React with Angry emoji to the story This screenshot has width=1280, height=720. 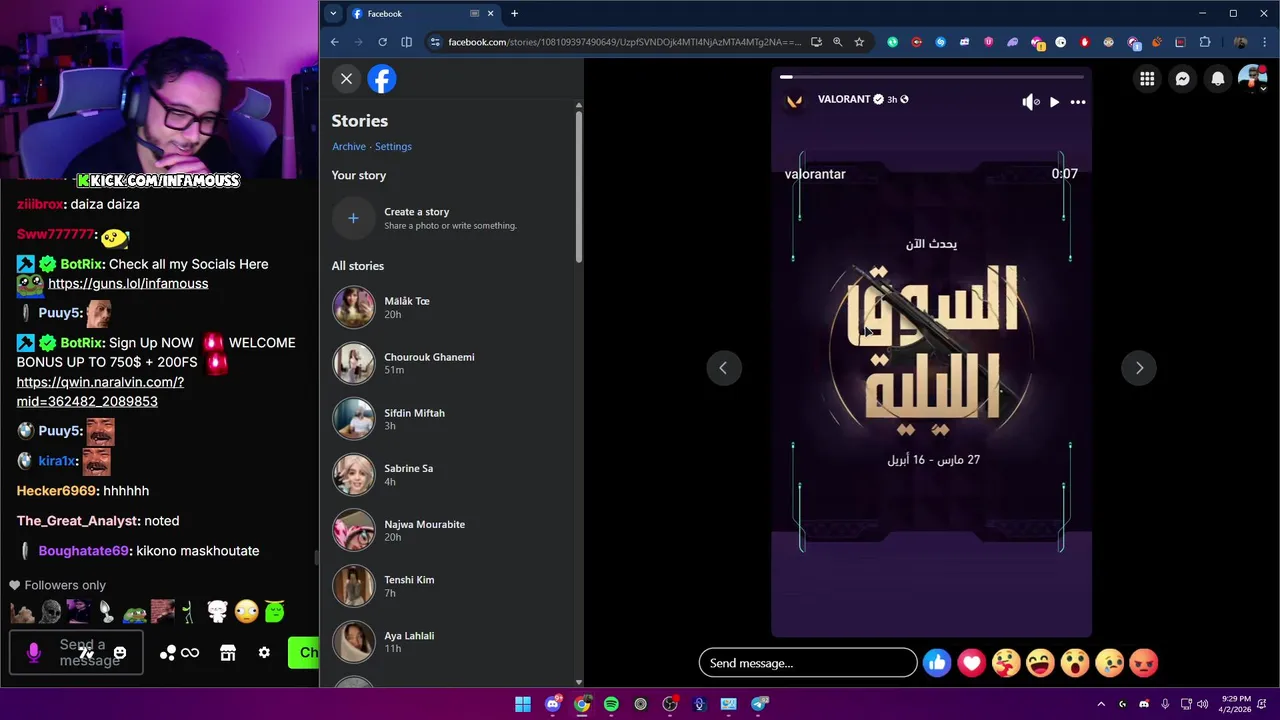tap(1143, 662)
